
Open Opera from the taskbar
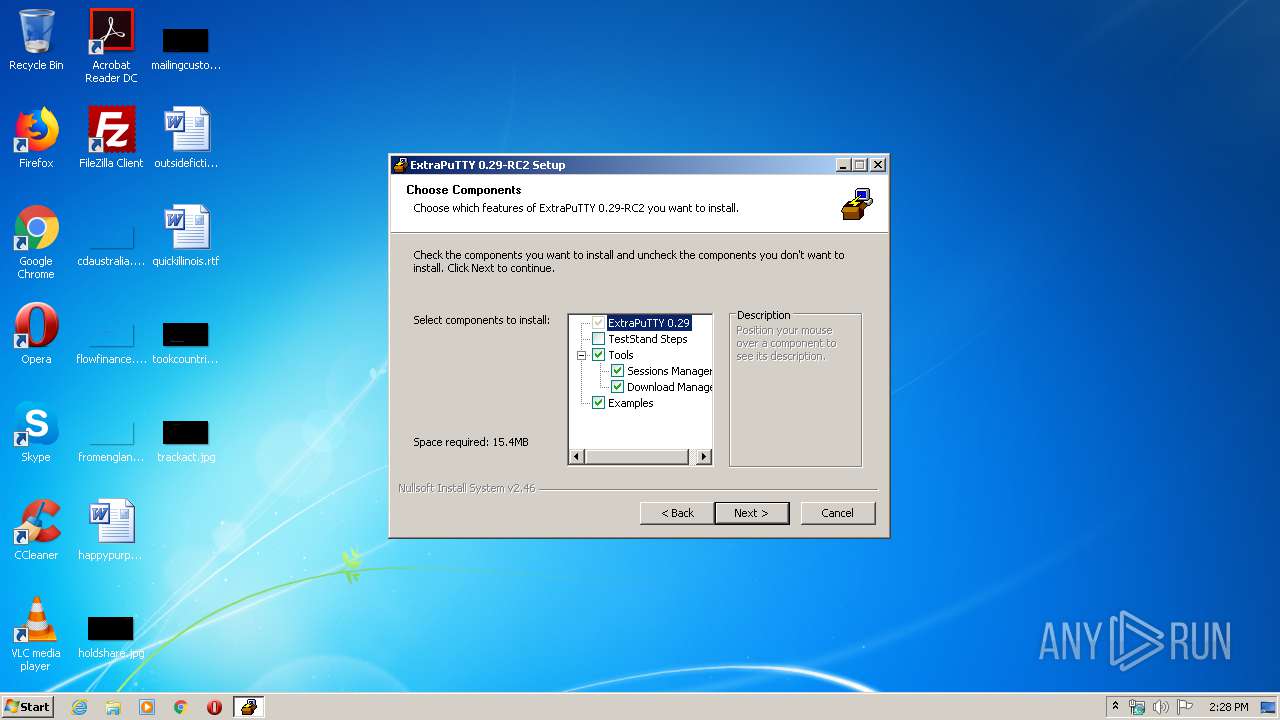(214, 707)
